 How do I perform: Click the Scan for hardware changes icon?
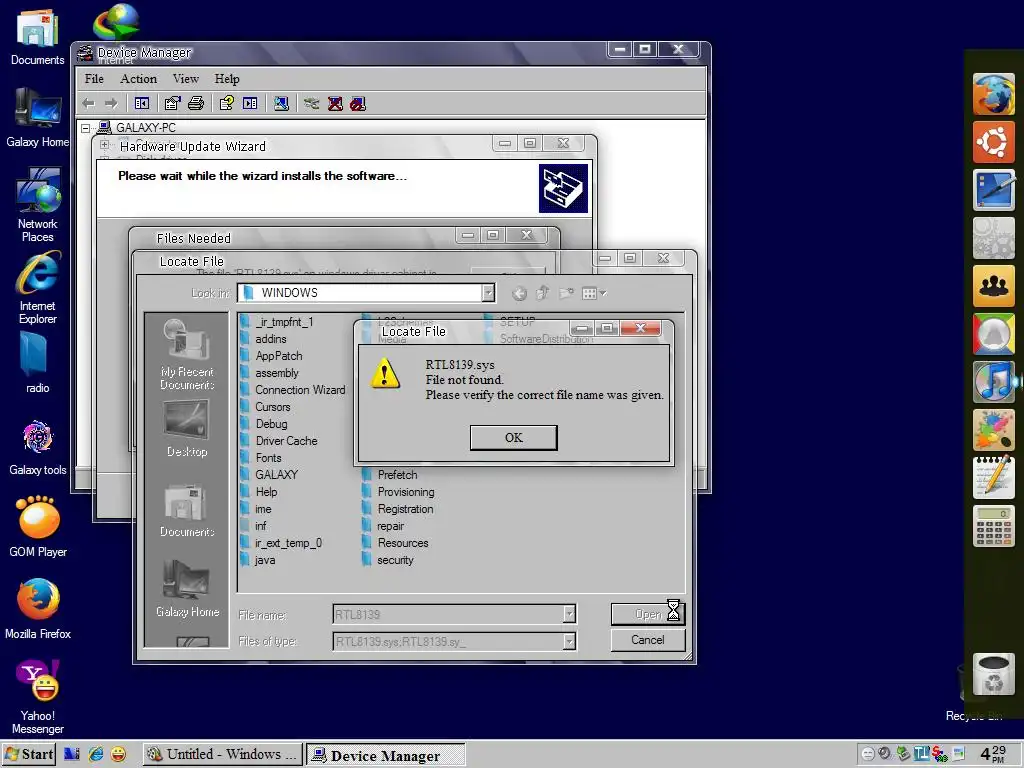click(x=281, y=103)
